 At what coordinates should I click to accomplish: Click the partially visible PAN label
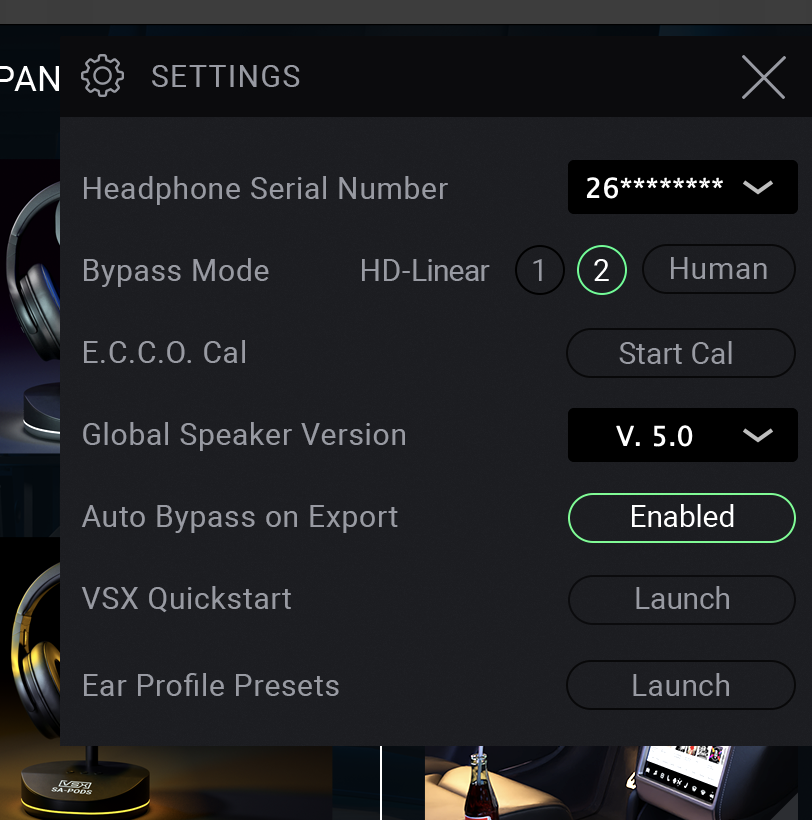click(x=30, y=79)
